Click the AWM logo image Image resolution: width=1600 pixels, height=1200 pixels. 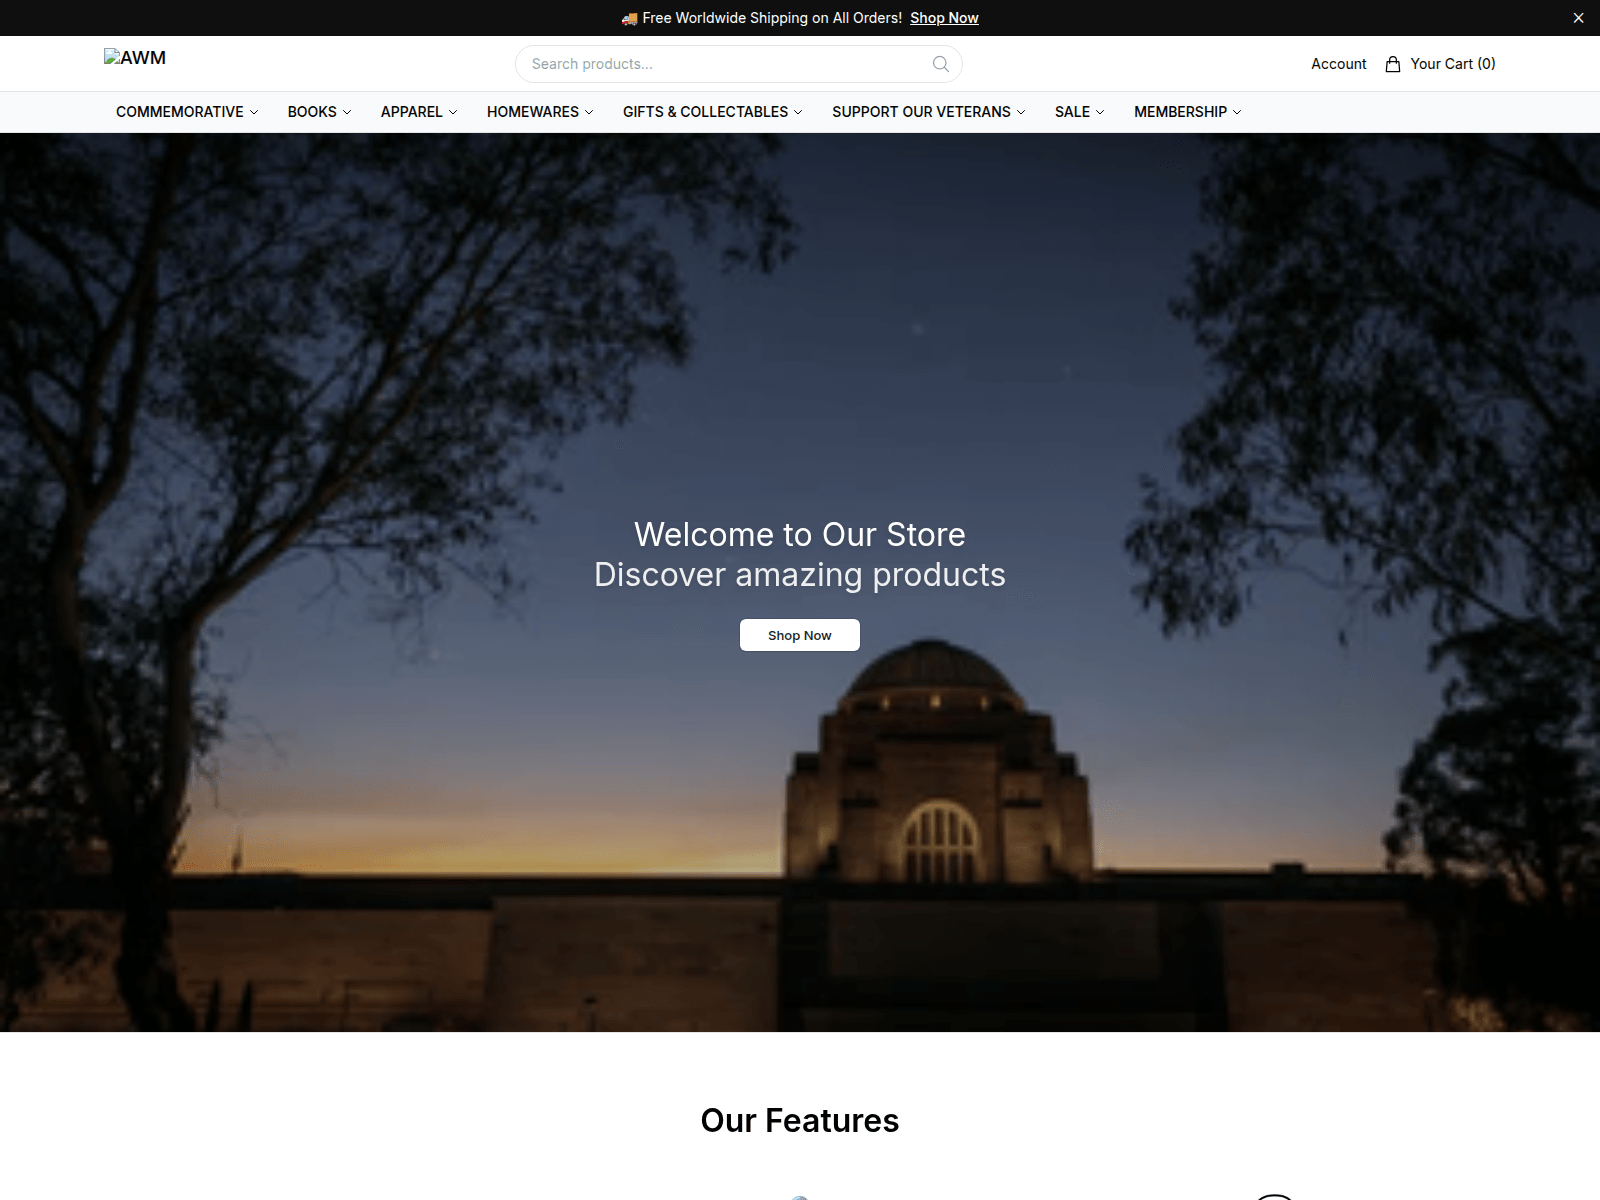click(x=135, y=58)
